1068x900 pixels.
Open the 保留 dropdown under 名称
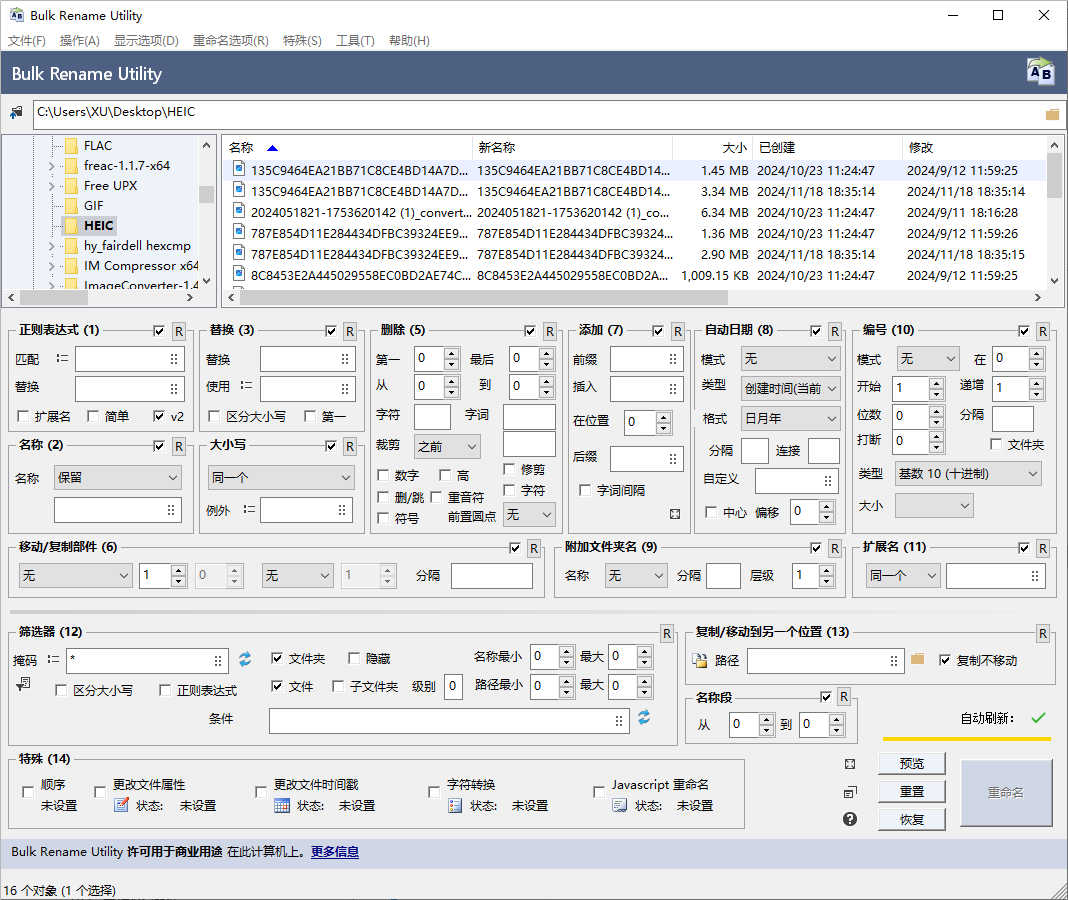tap(117, 478)
